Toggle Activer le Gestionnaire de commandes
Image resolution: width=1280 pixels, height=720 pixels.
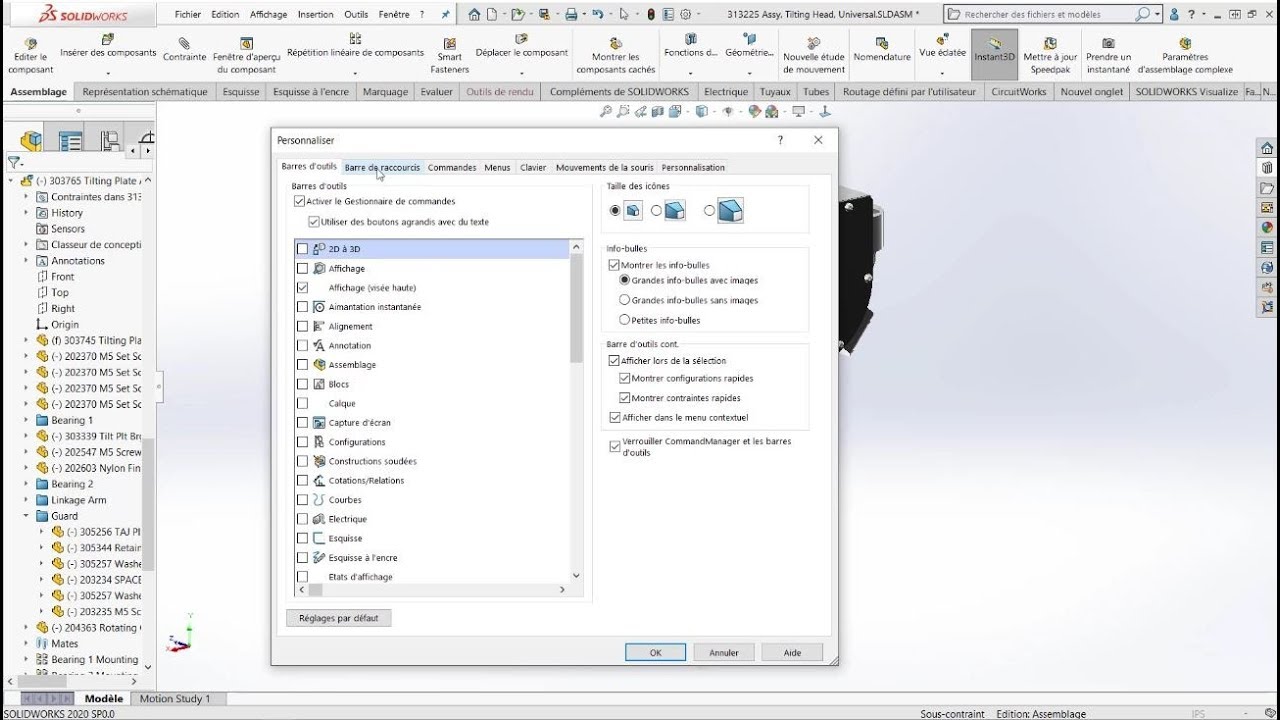point(299,201)
